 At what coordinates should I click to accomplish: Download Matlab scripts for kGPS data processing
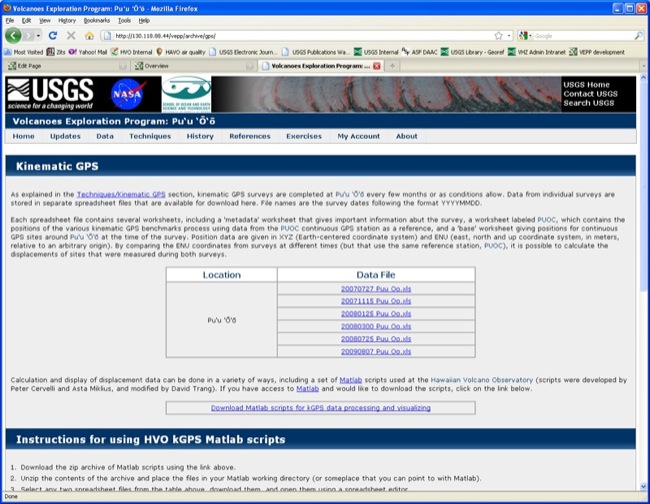(320, 408)
